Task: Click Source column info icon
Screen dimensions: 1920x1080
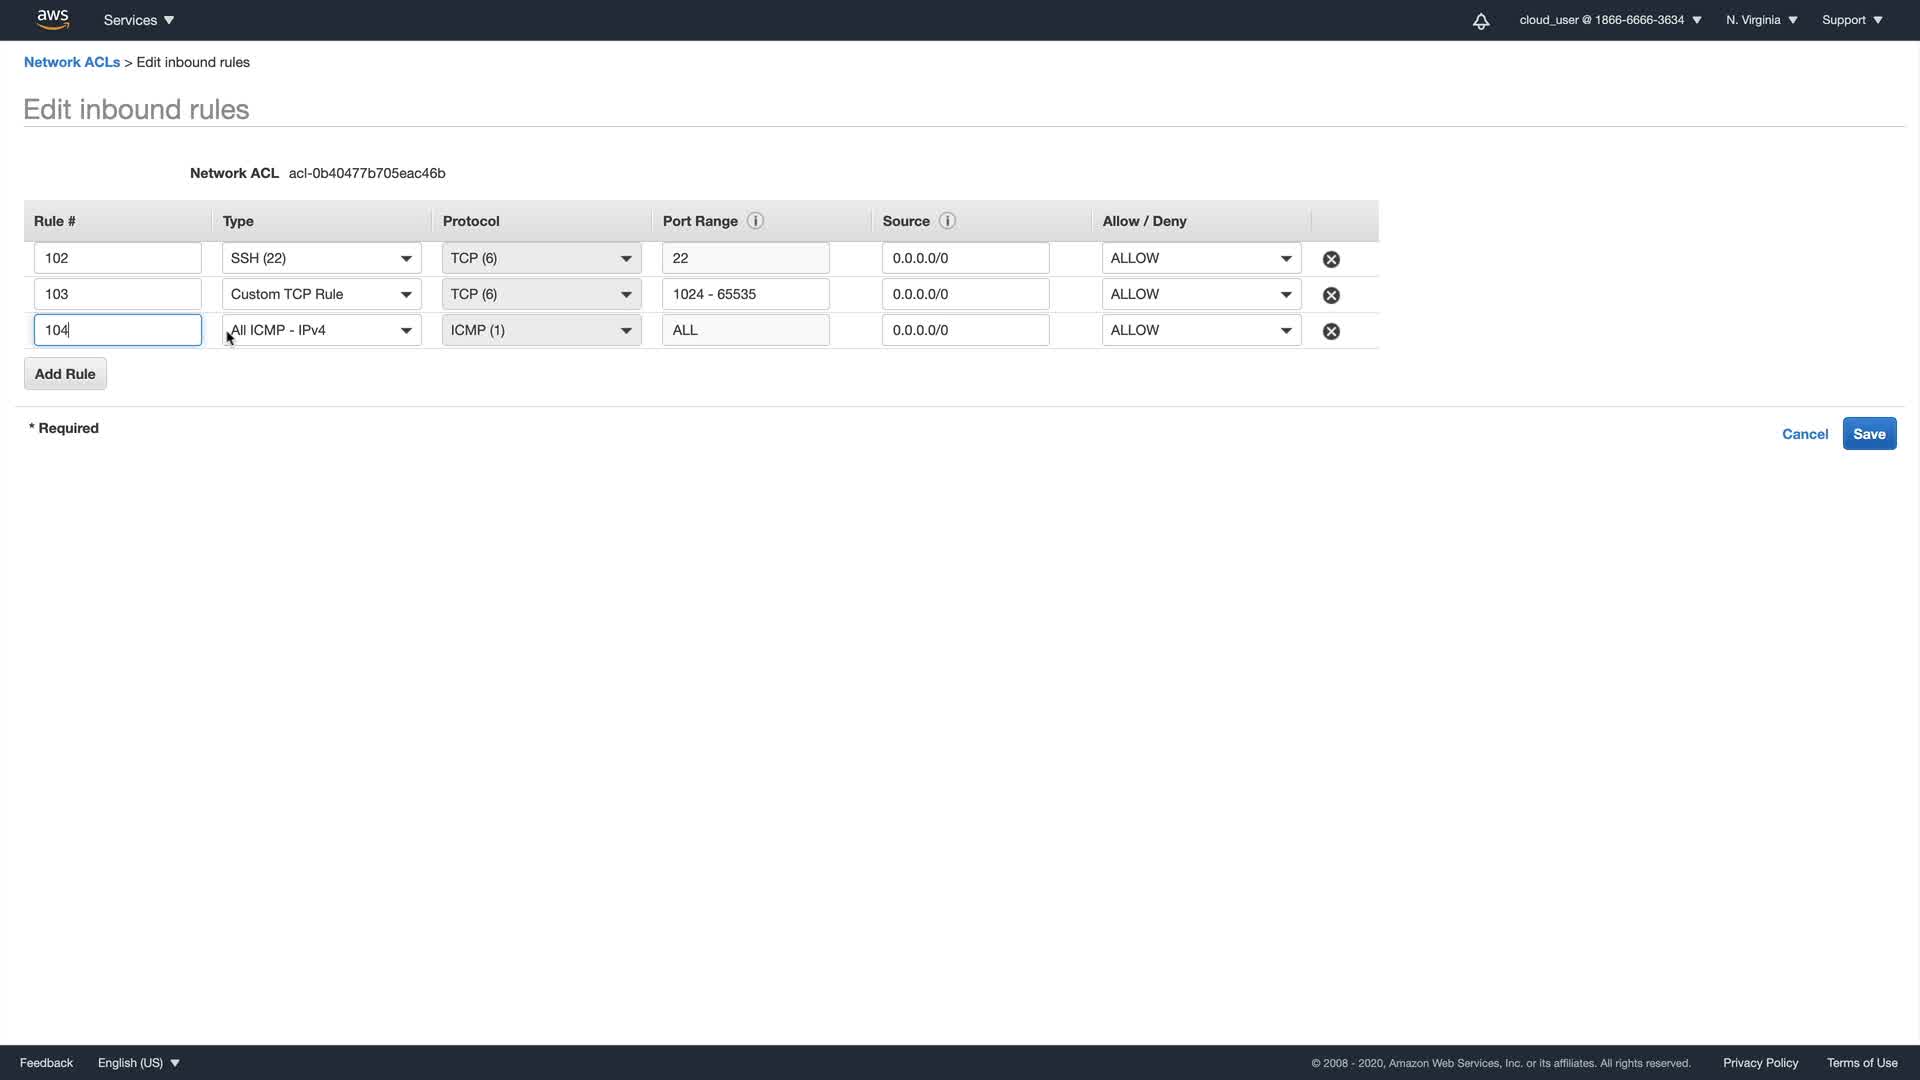Action: 947,221
